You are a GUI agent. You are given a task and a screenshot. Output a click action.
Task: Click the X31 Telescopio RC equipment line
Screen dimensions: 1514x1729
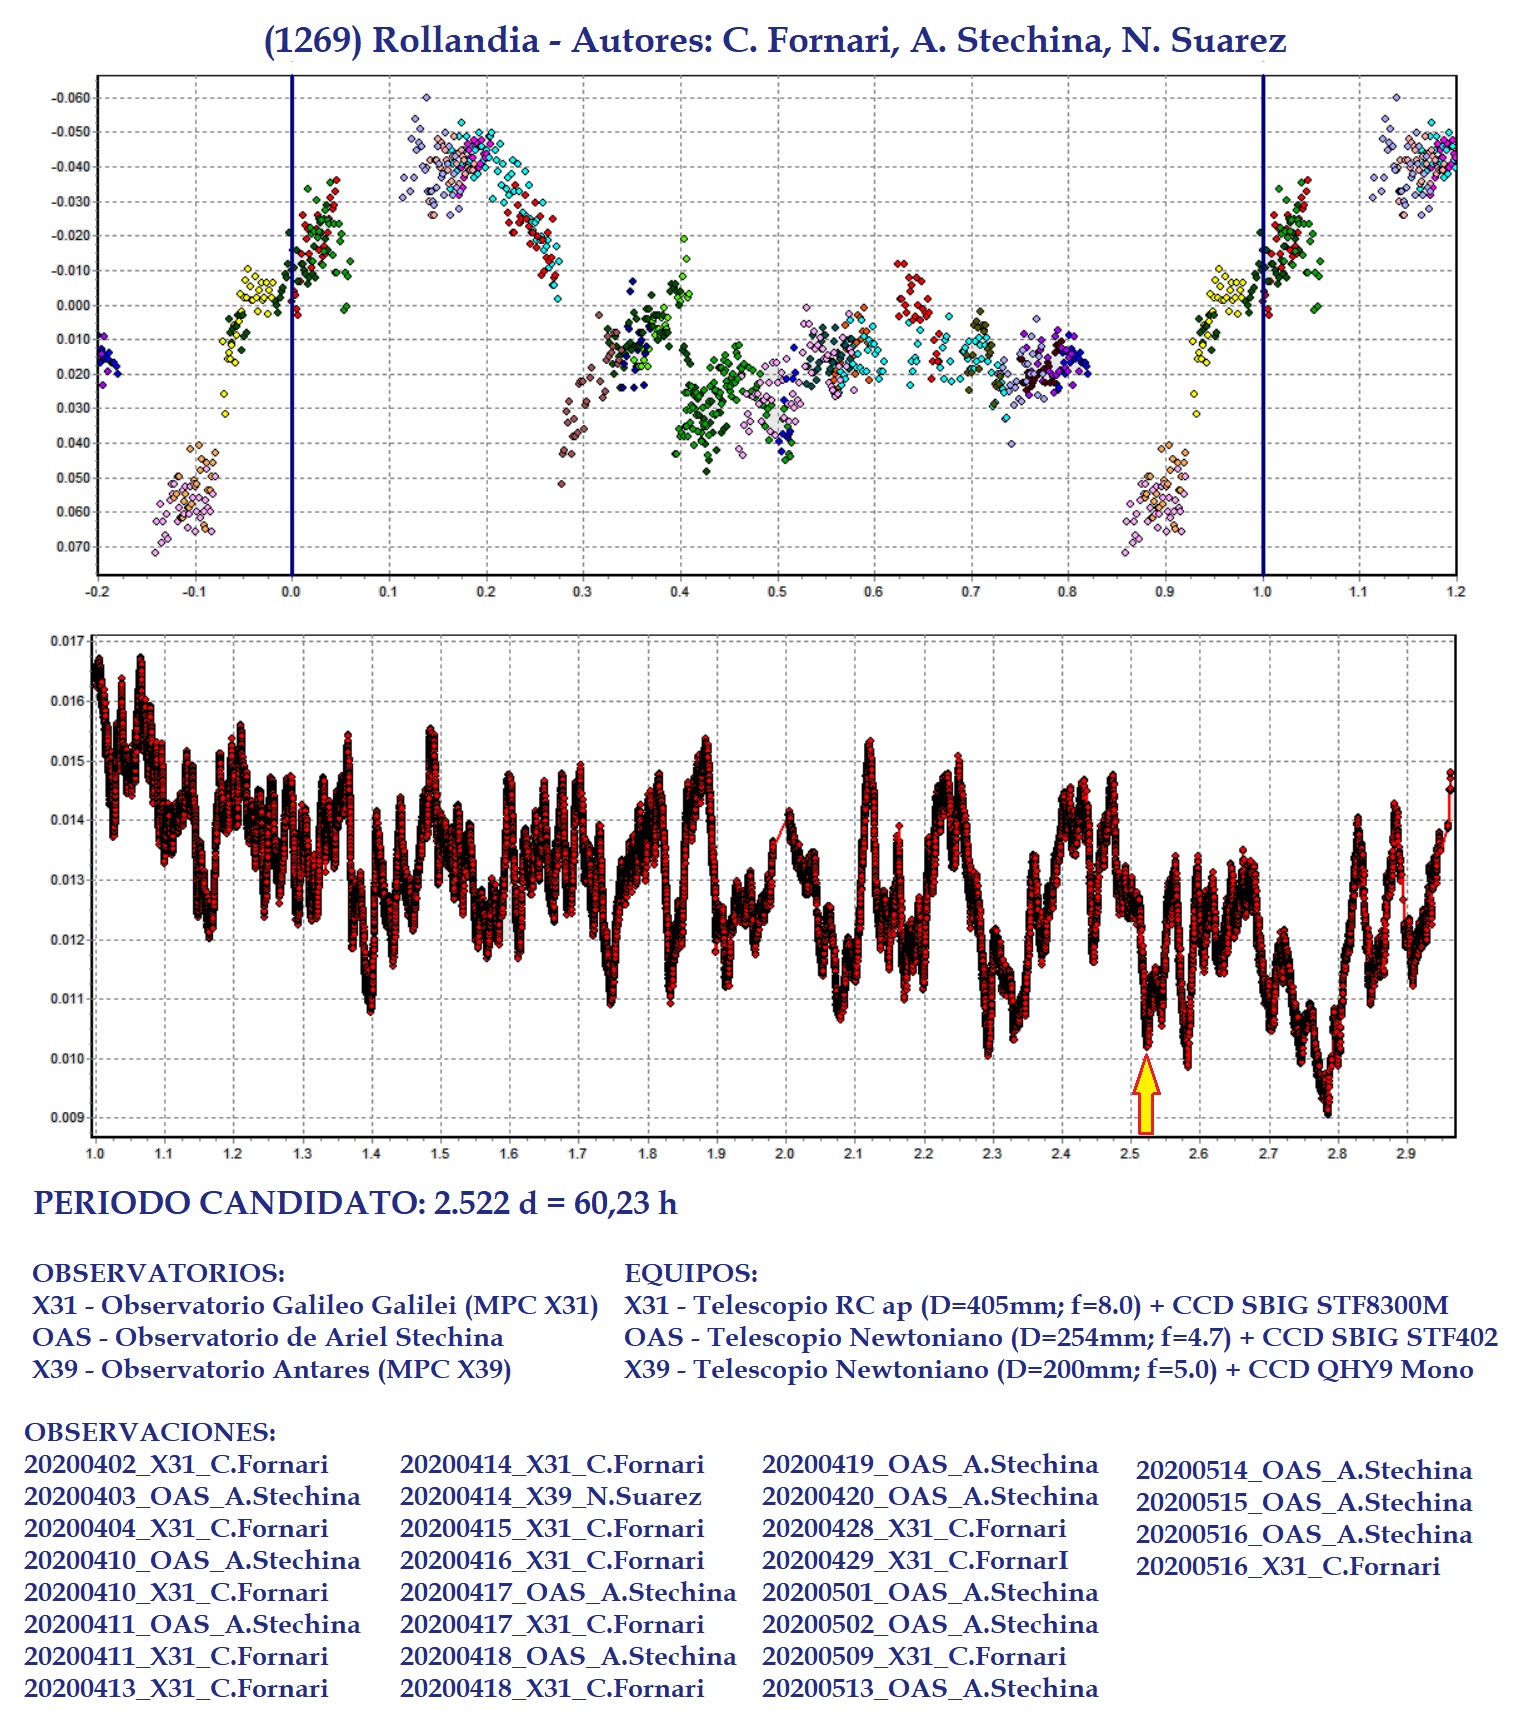tap(1036, 1305)
